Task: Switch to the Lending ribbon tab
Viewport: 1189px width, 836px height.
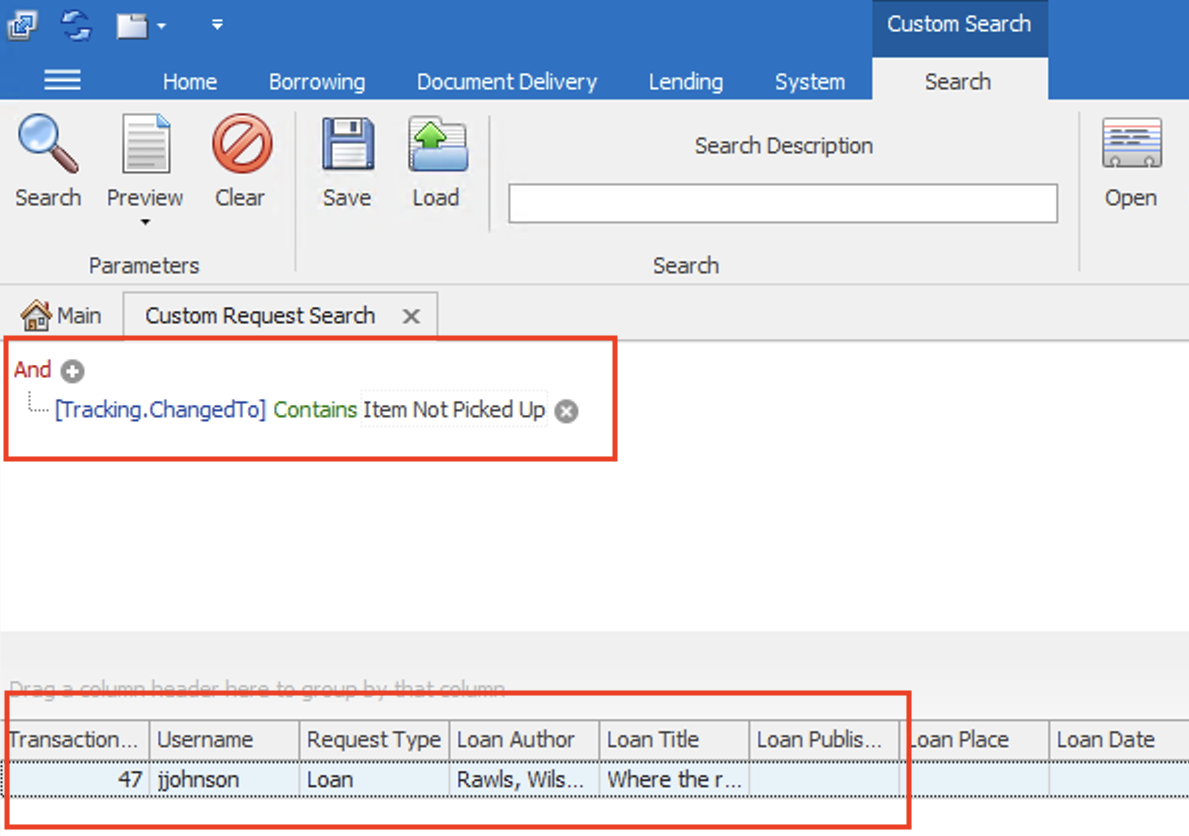Action: (x=685, y=82)
